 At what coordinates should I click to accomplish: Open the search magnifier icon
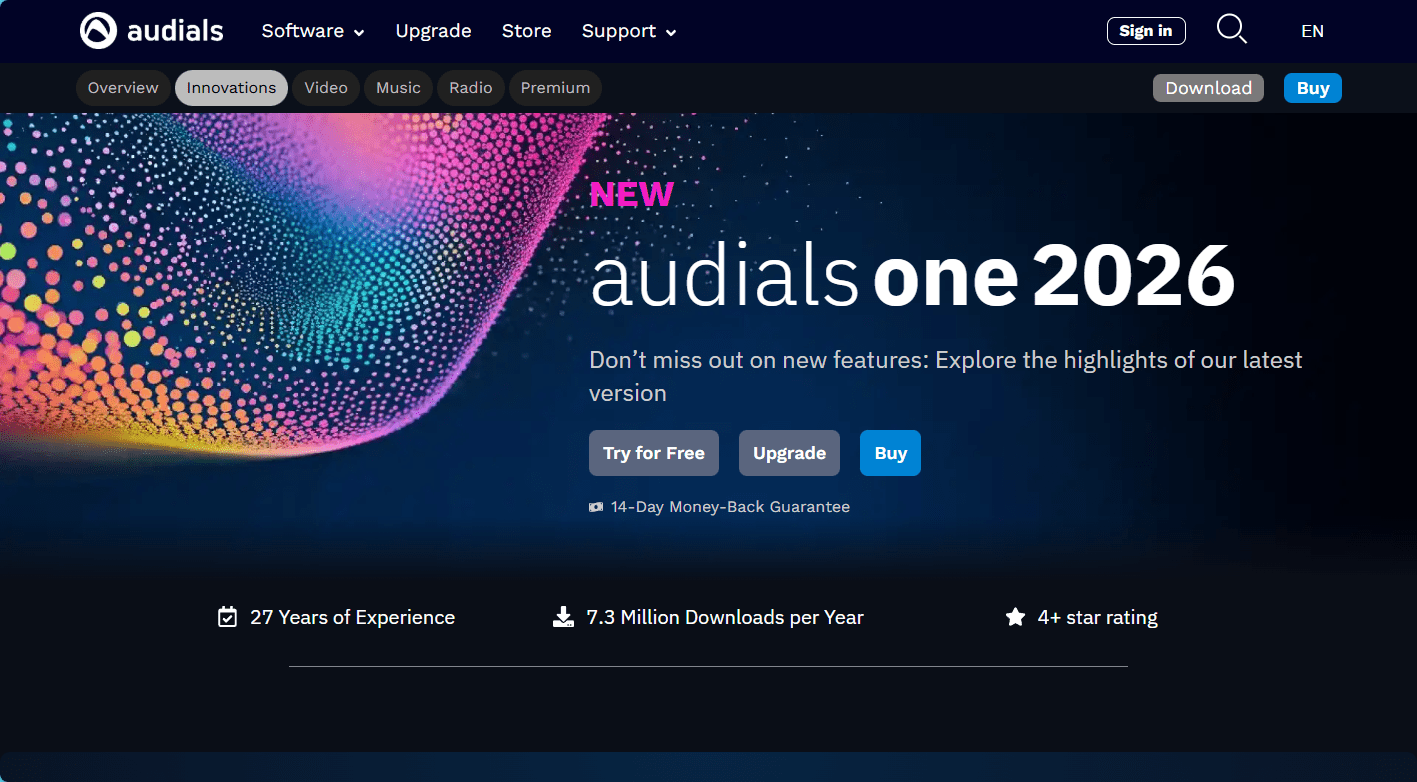tap(1231, 29)
